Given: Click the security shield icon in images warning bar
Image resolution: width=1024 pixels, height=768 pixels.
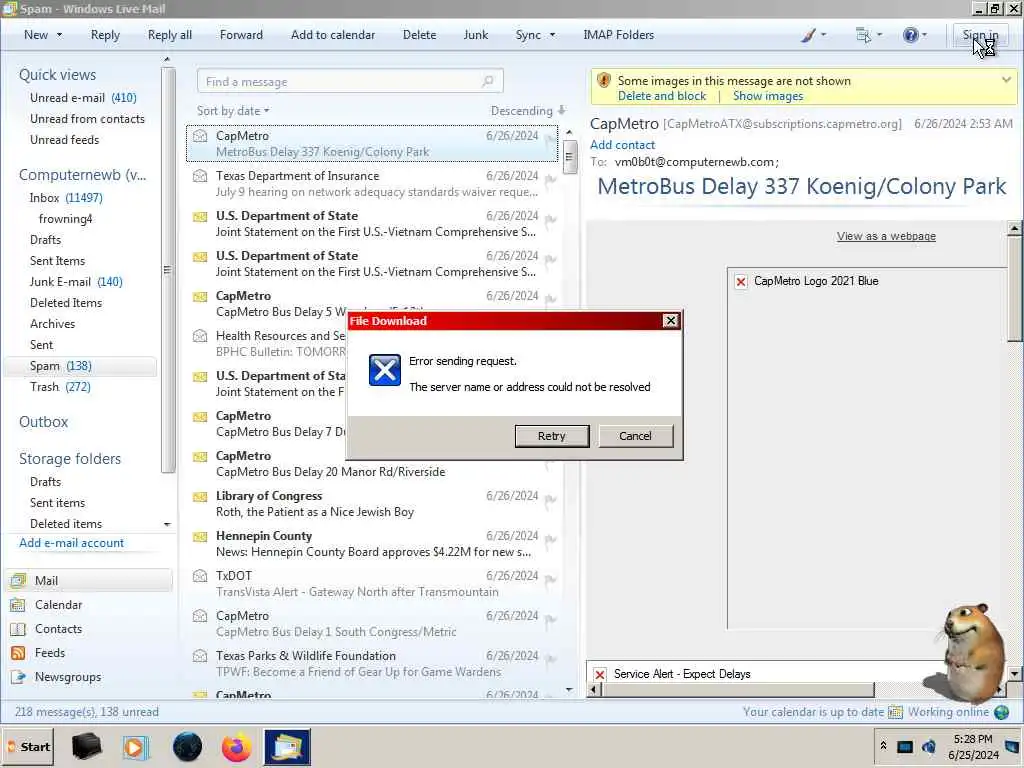Looking at the screenshot, I should coord(604,80).
